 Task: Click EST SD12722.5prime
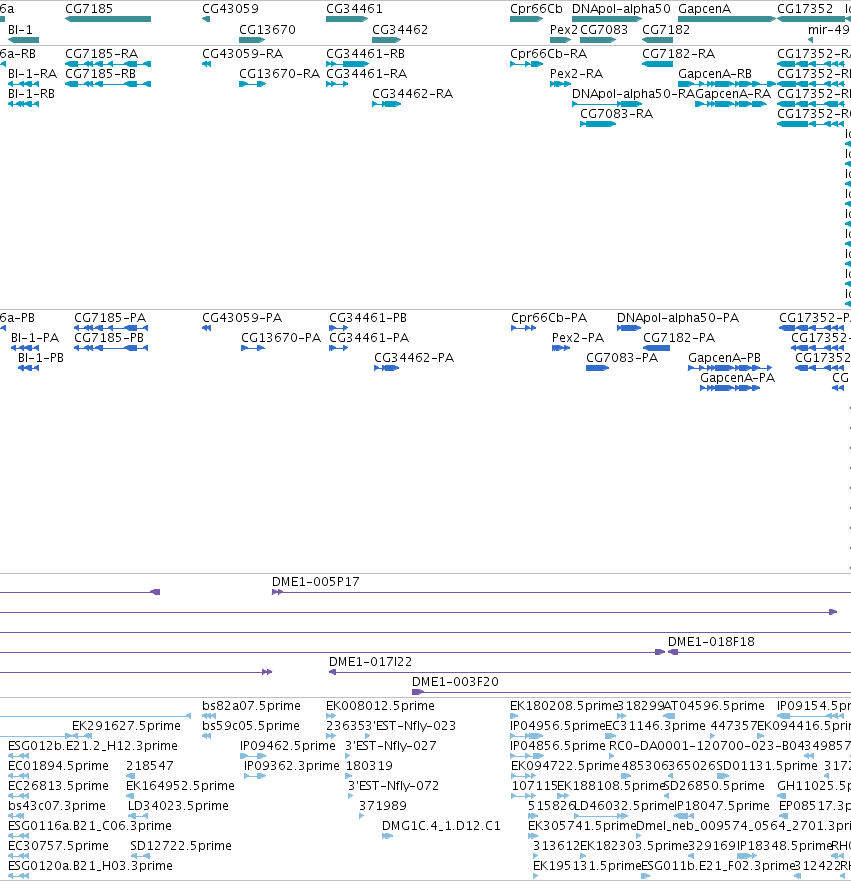pyautogui.click(x=181, y=846)
